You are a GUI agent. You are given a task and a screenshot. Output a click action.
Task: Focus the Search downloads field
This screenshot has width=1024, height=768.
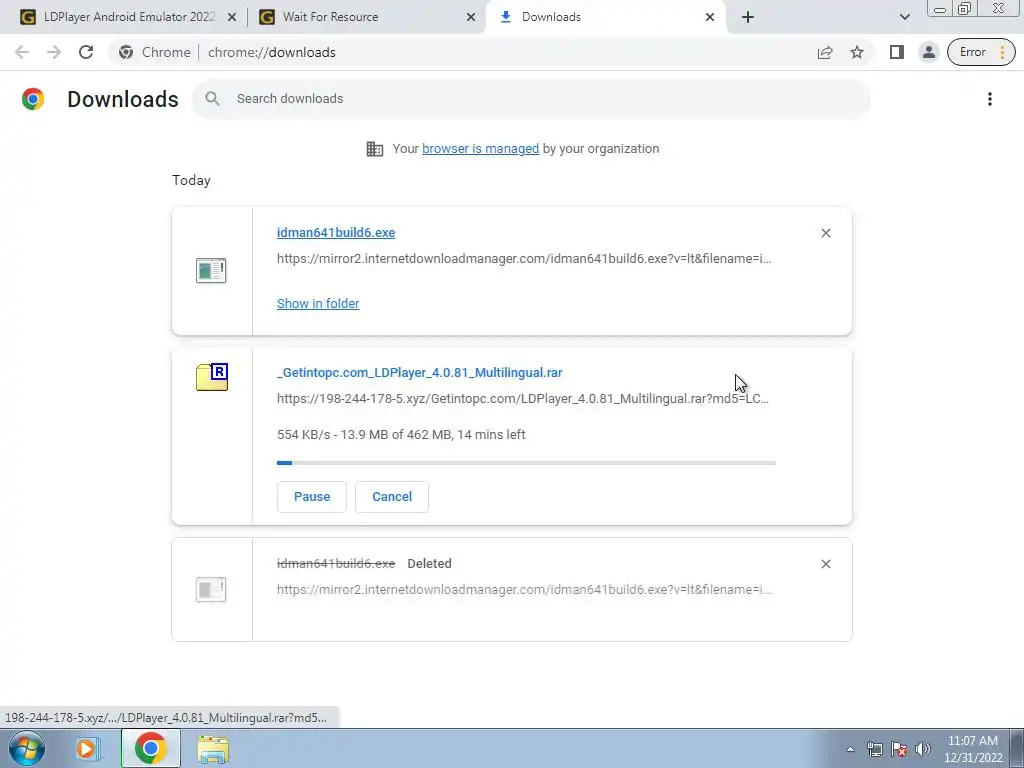tap(531, 99)
